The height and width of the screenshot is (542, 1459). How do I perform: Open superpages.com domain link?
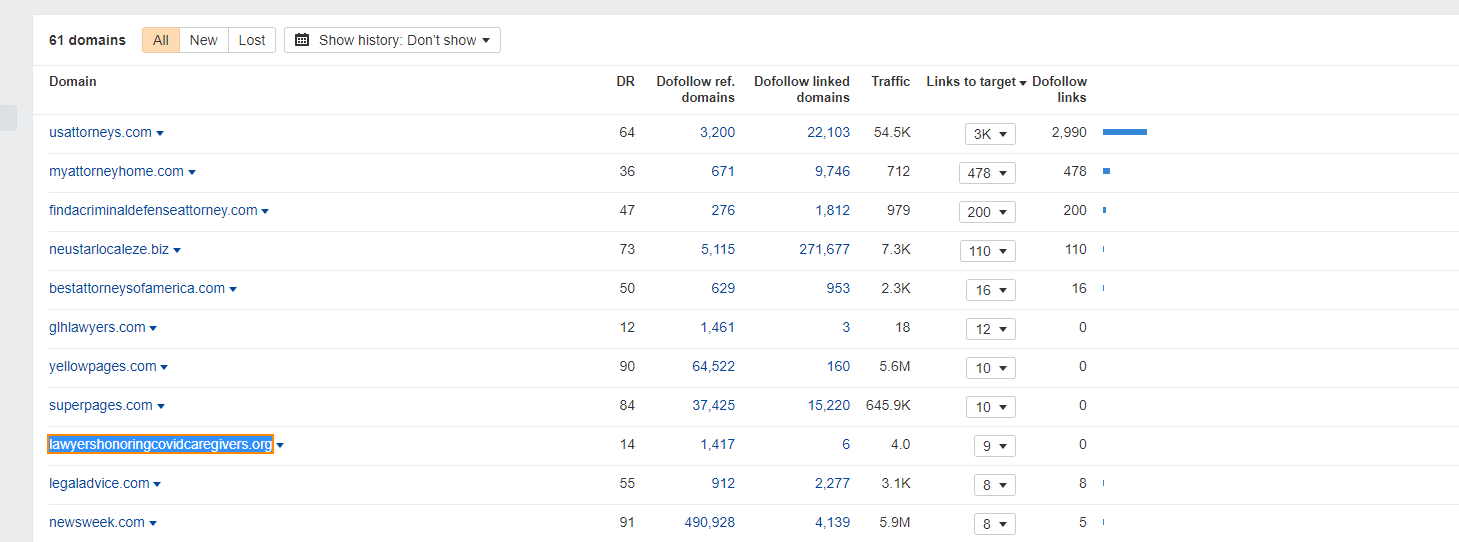click(x=101, y=405)
